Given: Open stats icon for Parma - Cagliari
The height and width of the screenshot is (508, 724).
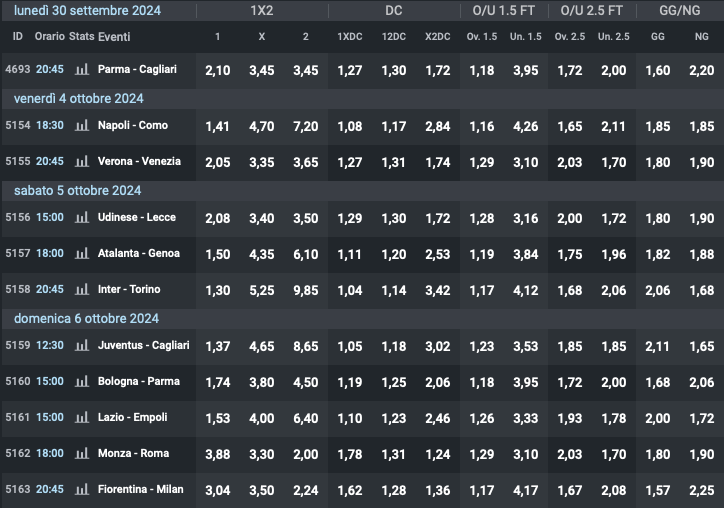Looking at the screenshot, I should tap(82, 70).
